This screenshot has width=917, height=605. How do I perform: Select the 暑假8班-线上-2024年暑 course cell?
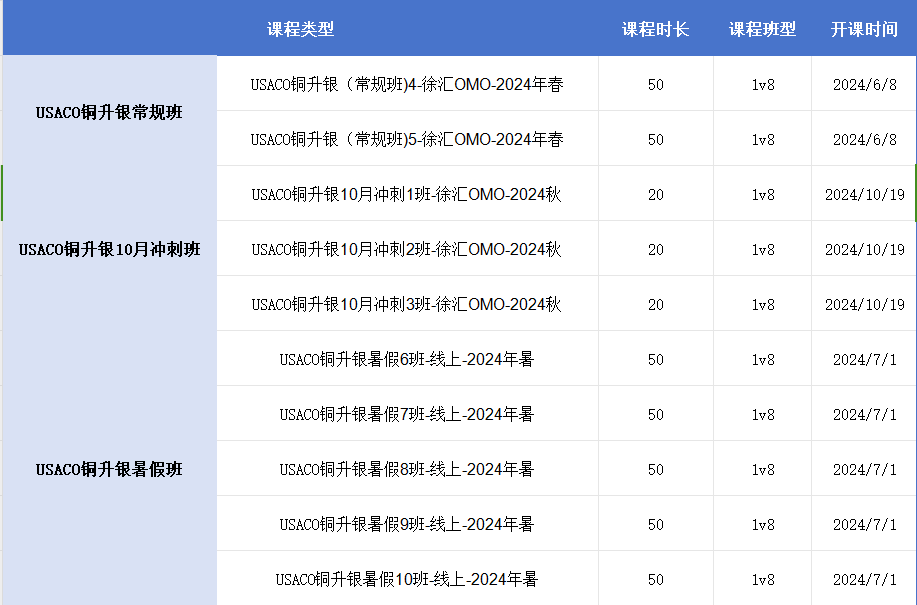[407, 469]
